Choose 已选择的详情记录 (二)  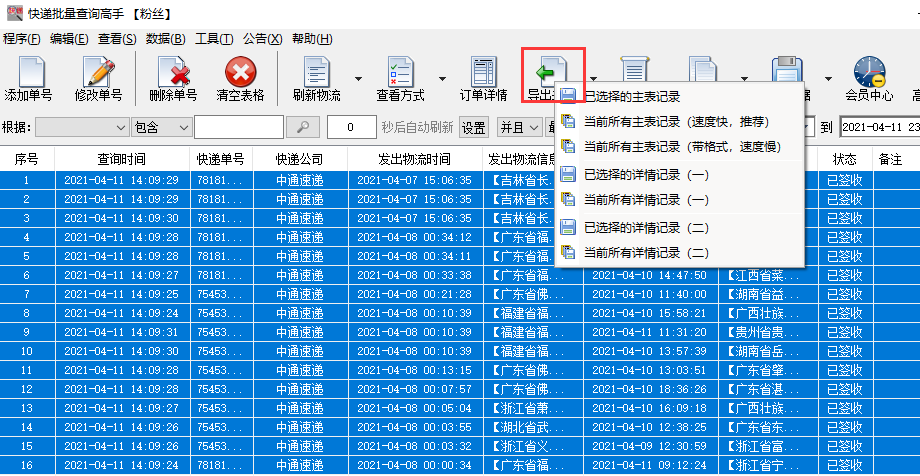(679, 227)
